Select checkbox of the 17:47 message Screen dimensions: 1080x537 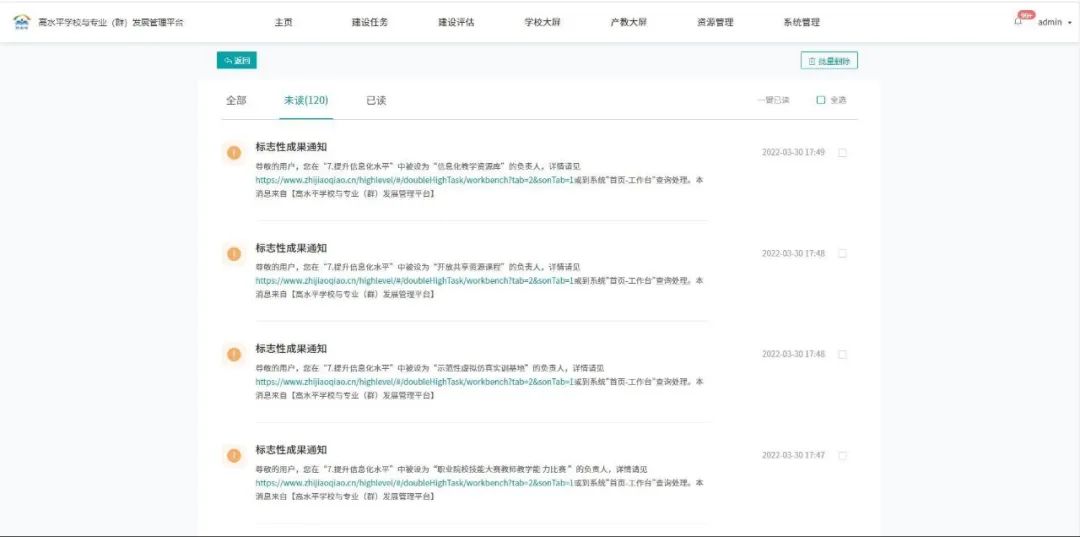point(842,455)
